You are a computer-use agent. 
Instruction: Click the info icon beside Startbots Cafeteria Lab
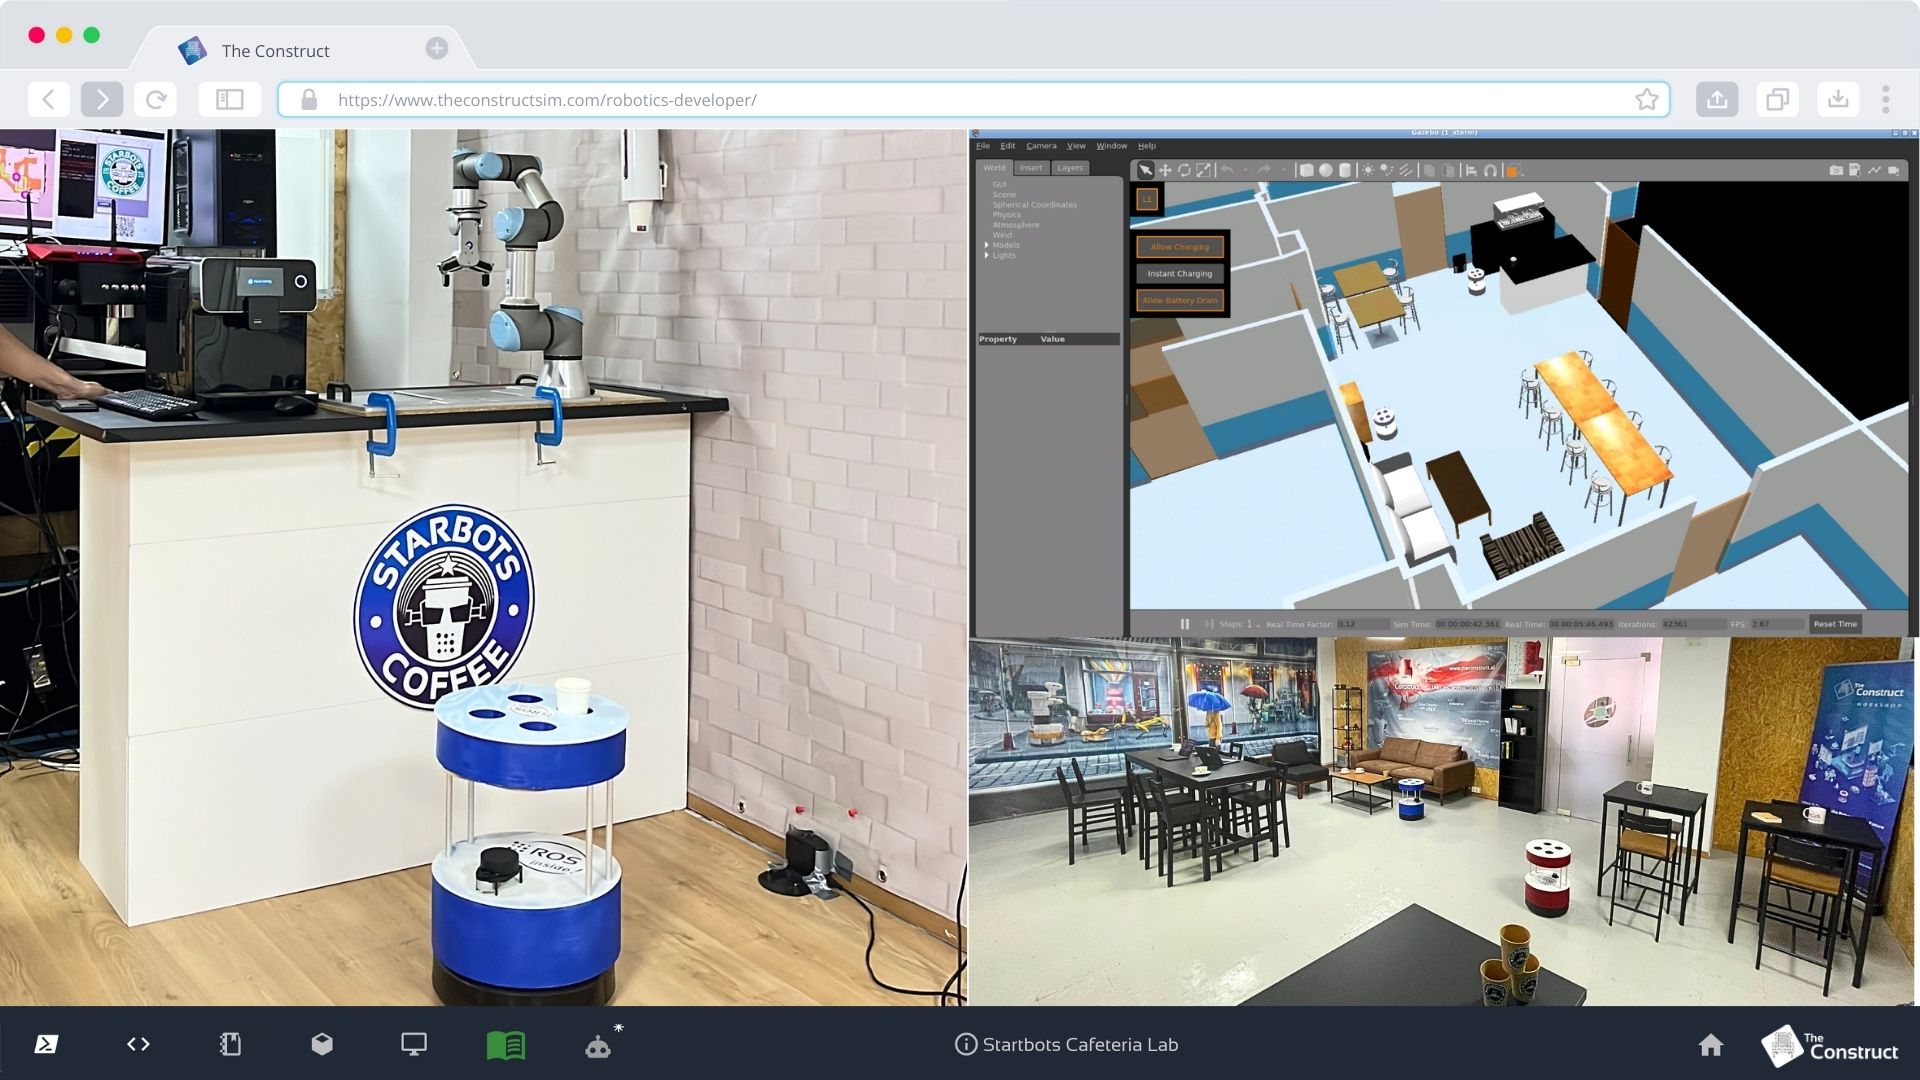click(x=965, y=1044)
